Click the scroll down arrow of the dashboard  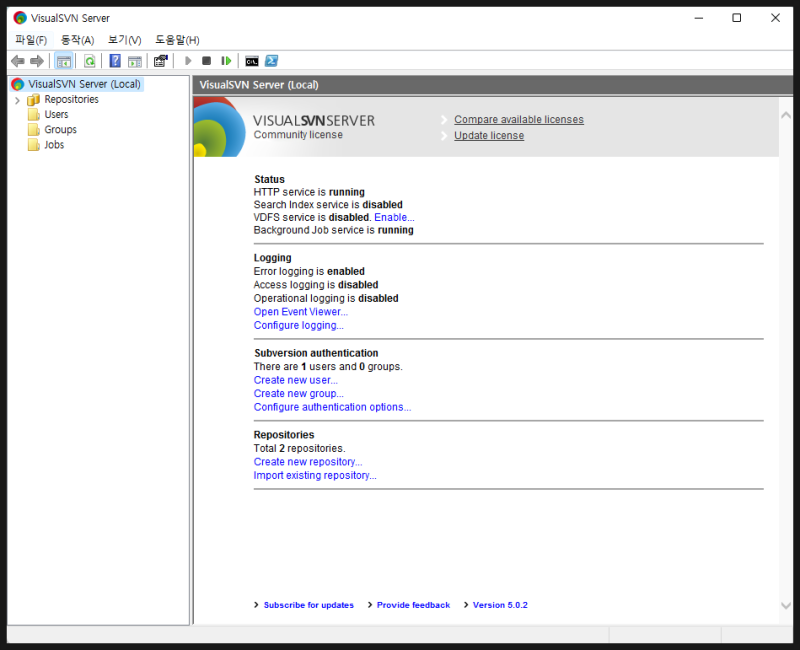point(785,606)
